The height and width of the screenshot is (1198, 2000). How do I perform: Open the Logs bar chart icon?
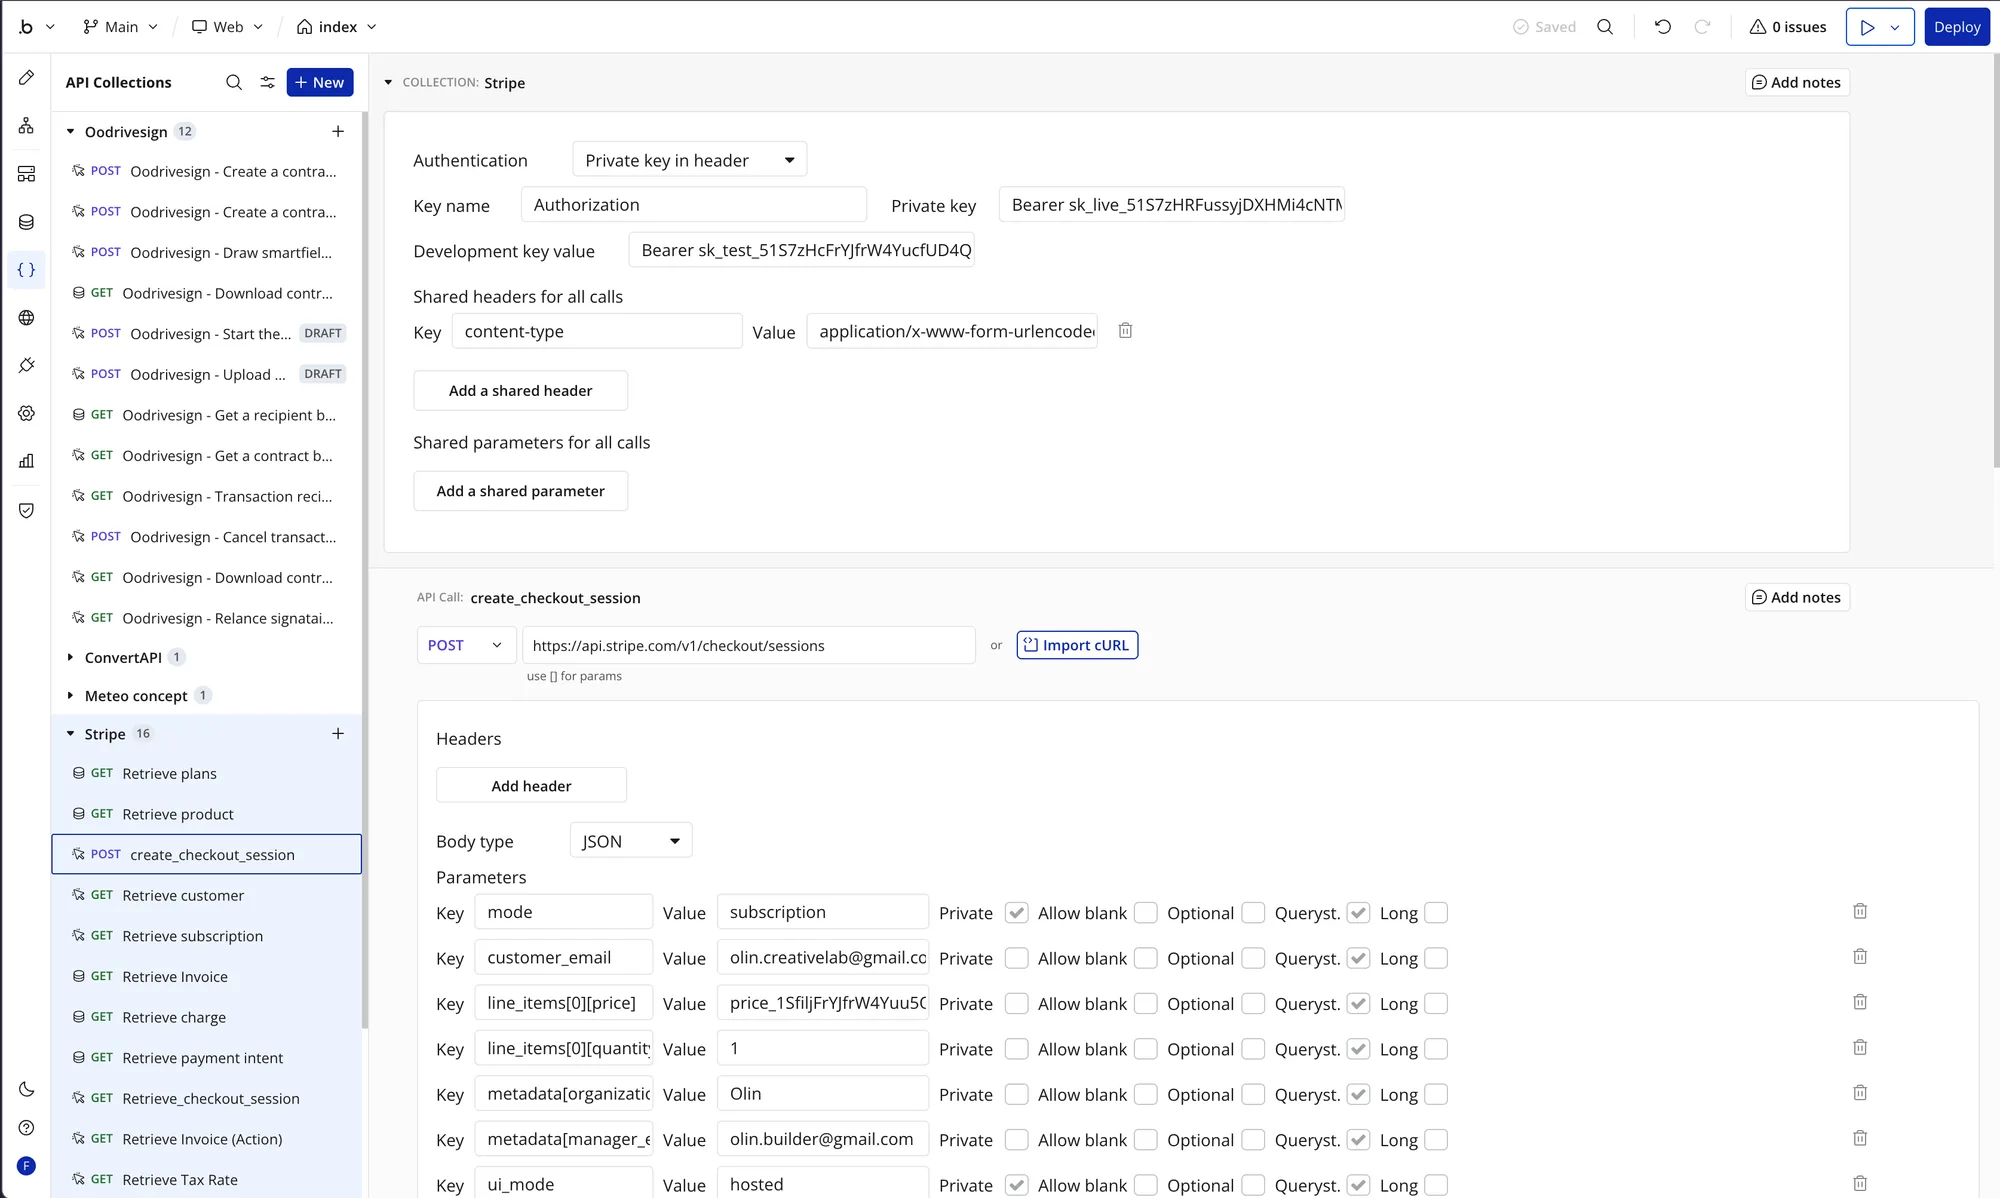point(27,461)
